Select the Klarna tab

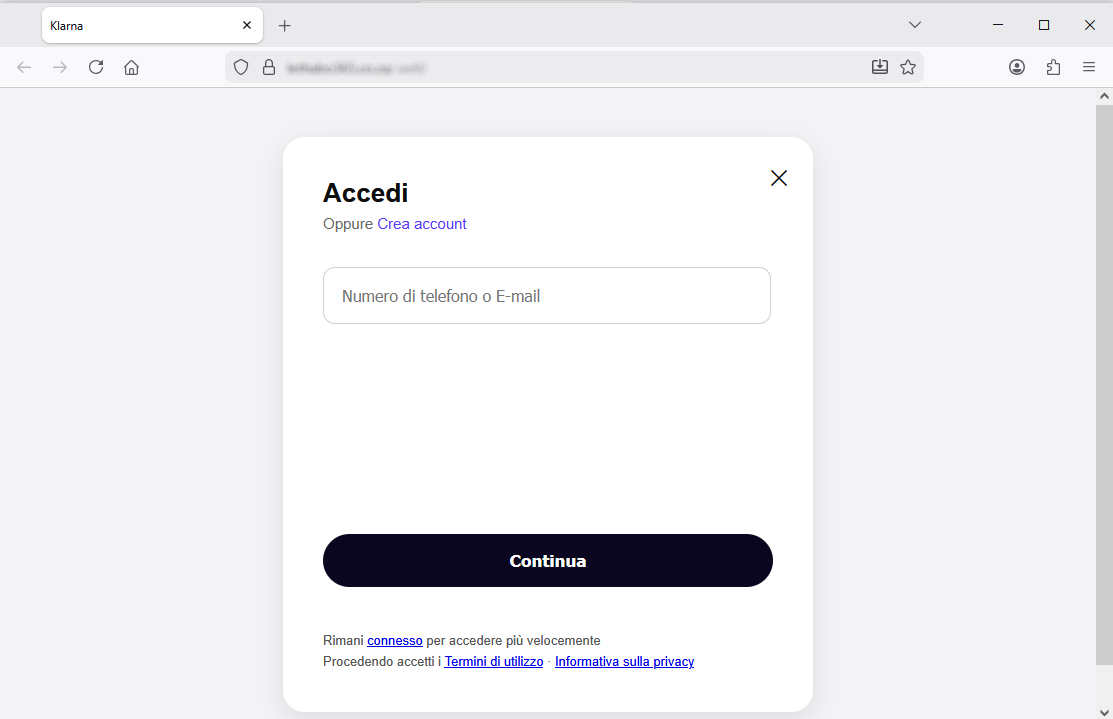(x=140, y=25)
